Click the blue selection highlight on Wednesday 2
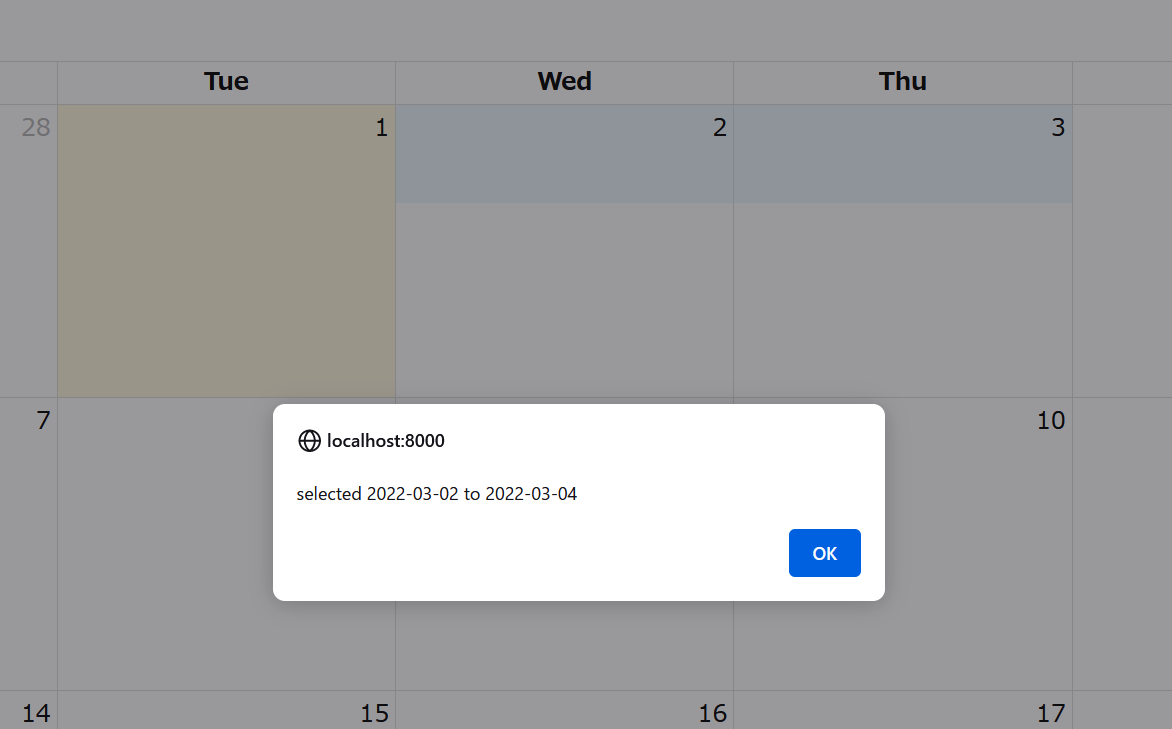The height and width of the screenshot is (729, 1172). pyautogui.click(x=564, y=154)
